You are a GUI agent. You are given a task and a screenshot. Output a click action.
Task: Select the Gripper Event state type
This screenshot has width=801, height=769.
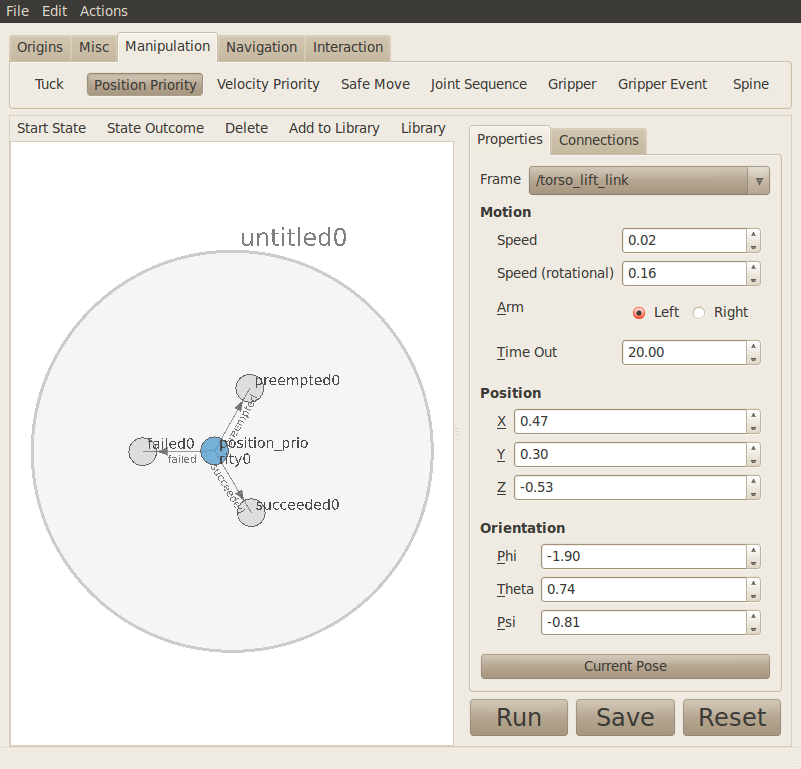pyautogui.click(x=662, y=84)
